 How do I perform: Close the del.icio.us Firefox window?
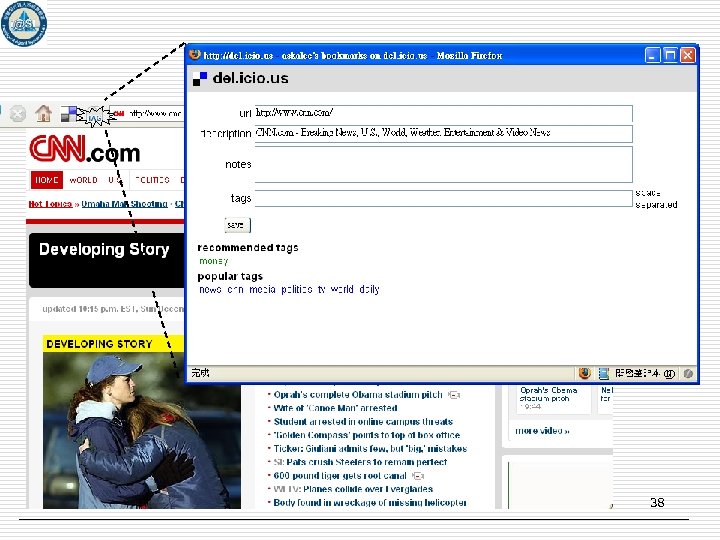(688, 56)
